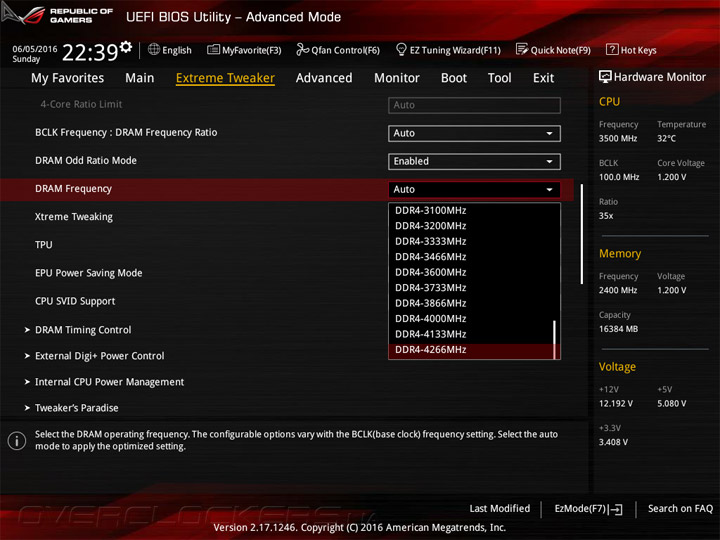Select DRAM Odd Ratio Mode label
This screenshot has width=720, height=540.
[86, 161]
